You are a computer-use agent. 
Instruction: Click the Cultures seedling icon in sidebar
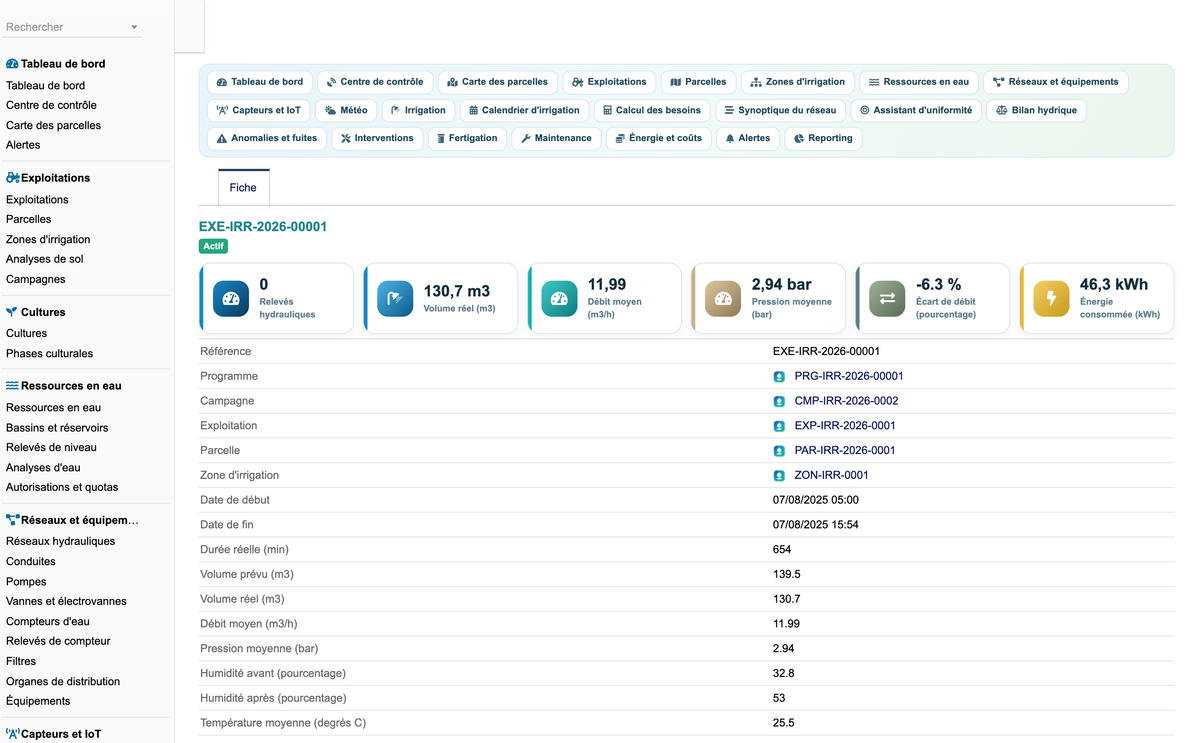(12, 312)
